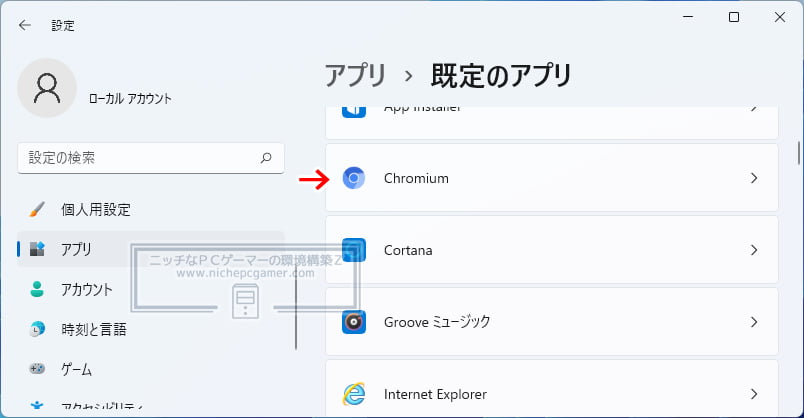Expand the Chromium row chevron
Screen dimensions: 804x418
click(x=754, y=178)
